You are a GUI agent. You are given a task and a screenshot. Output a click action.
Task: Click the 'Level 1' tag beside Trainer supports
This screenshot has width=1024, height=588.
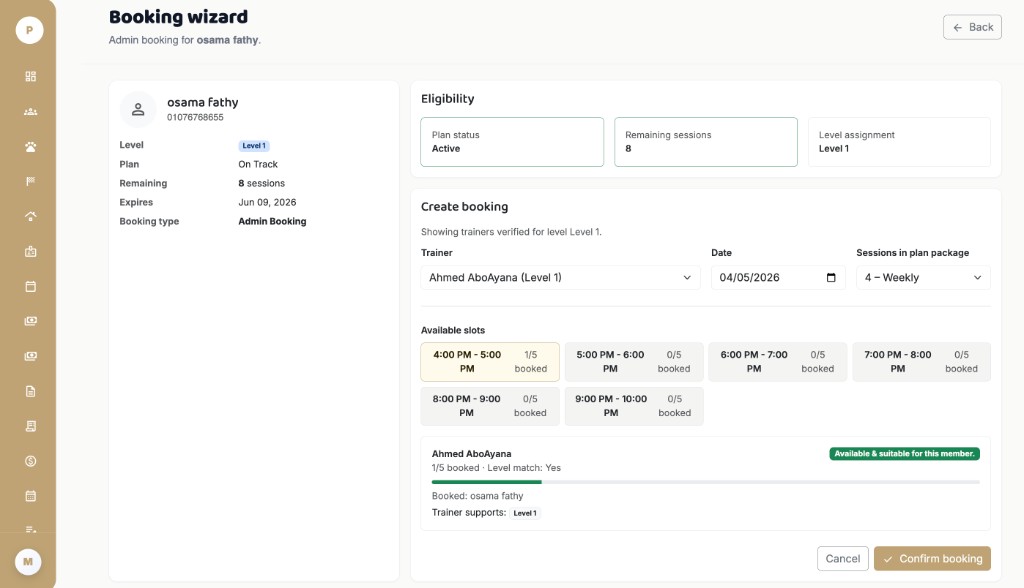pyautogui.click(x=525, y=513)
